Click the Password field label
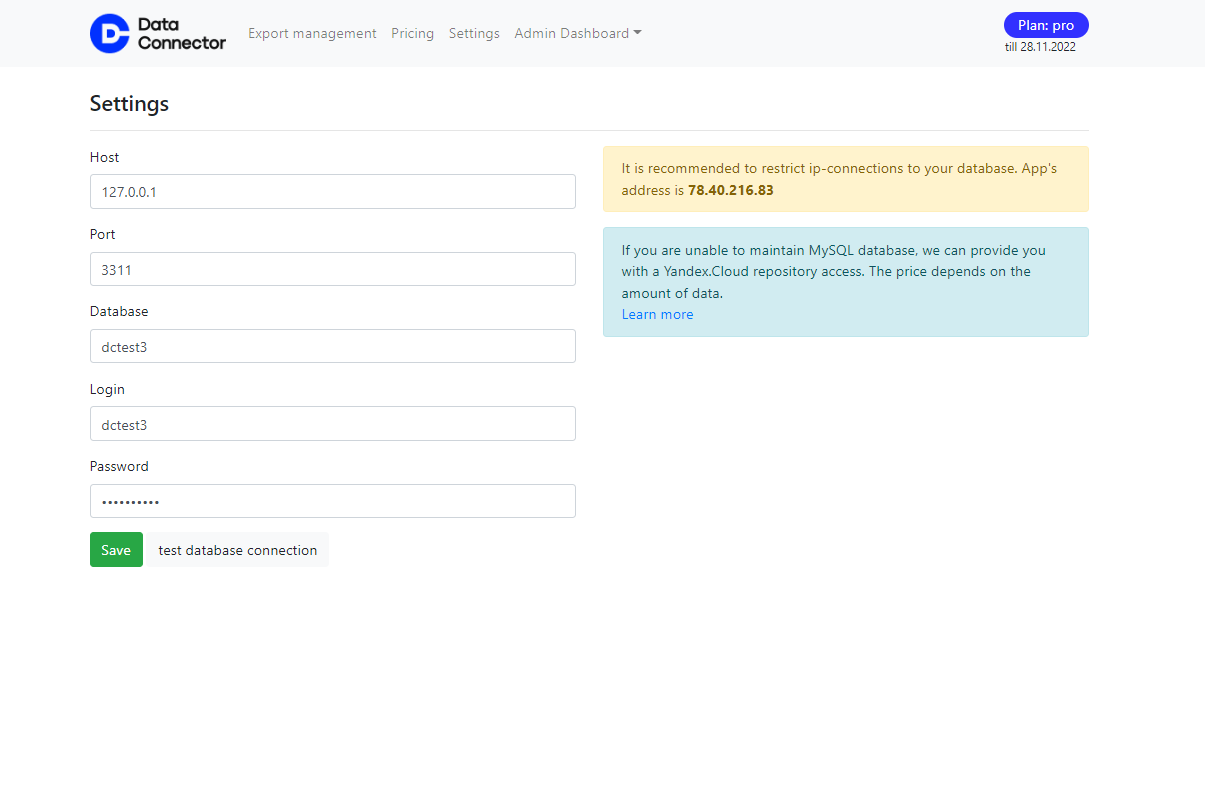 [x=119, y=466]
